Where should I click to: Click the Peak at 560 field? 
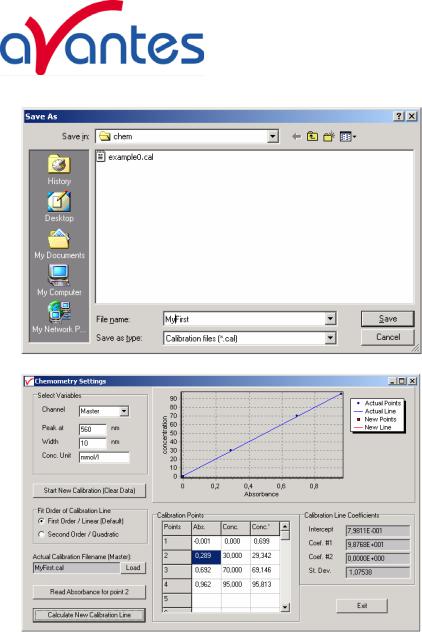[x=93, y=429]
